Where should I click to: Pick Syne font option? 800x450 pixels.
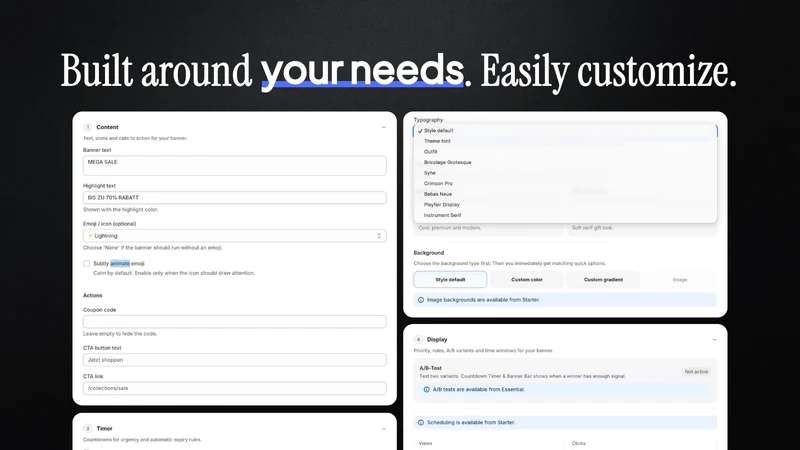point(565,173)
